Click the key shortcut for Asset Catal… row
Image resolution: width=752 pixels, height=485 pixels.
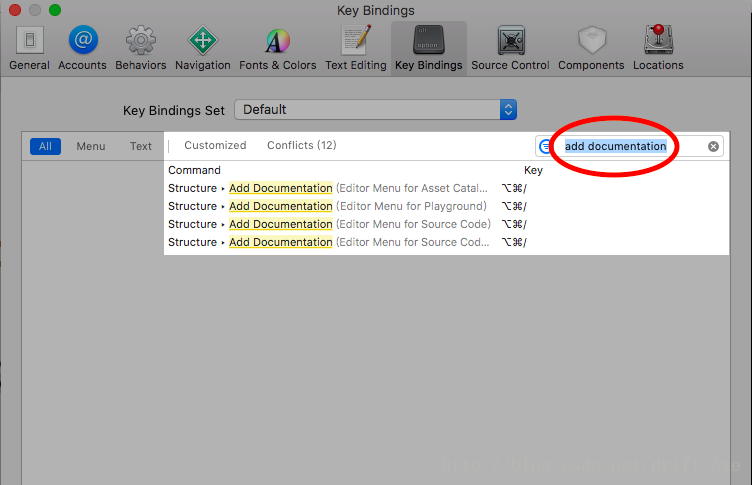pyautogui.click(x=514, y=188)
